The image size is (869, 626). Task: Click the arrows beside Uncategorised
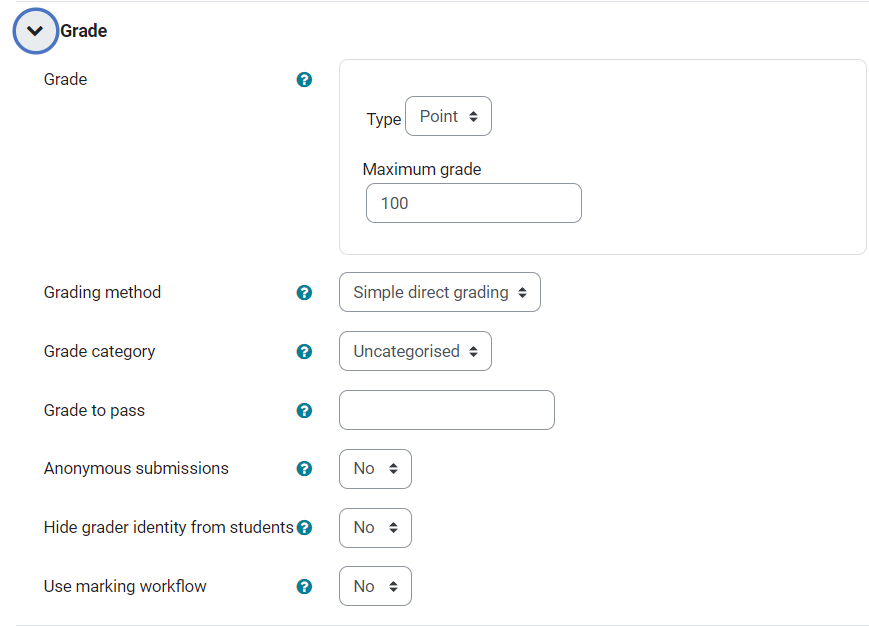tap(473, 351)
